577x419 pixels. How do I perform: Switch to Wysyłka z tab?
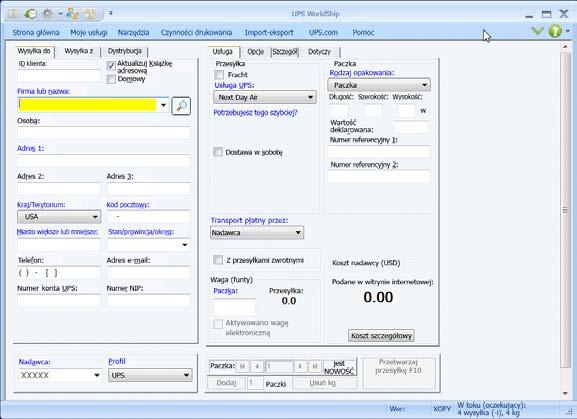(78, 51)
